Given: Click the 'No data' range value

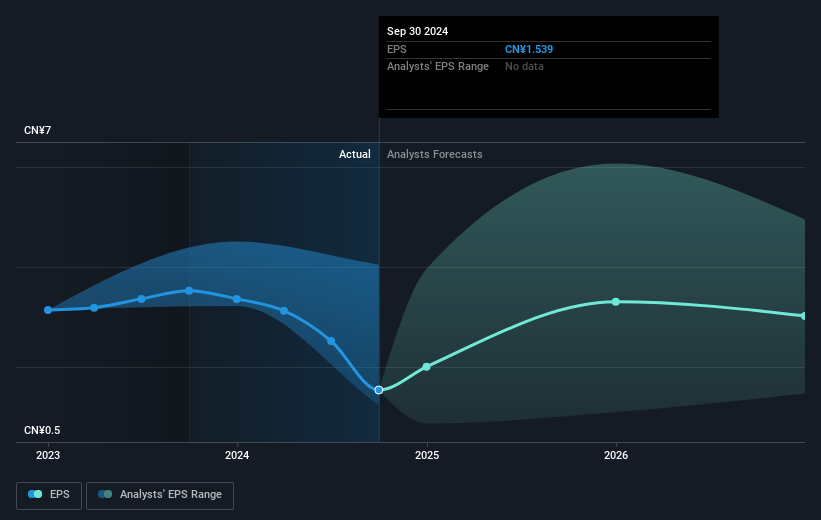Looking at the screenshot, I should (524, 67).
